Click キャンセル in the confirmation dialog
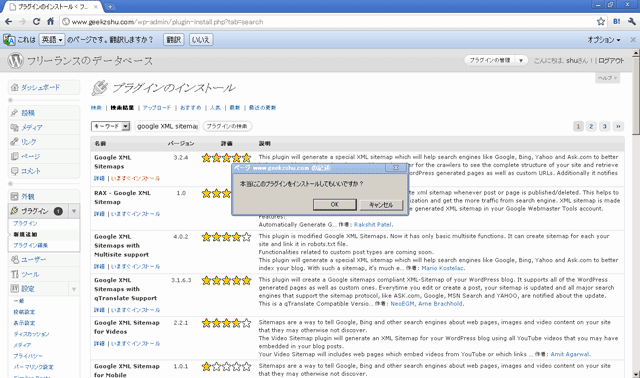This screenshot has height=378, width=640. 381,205
